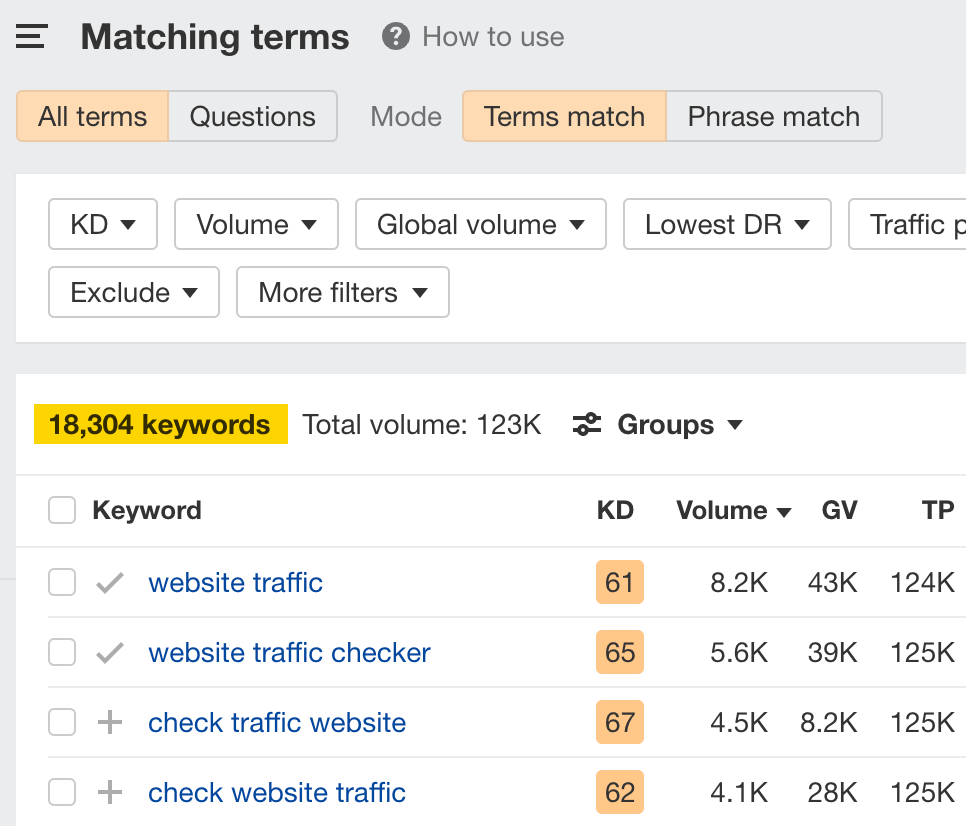Click the How to use help icon

click(x=396, y=36)
